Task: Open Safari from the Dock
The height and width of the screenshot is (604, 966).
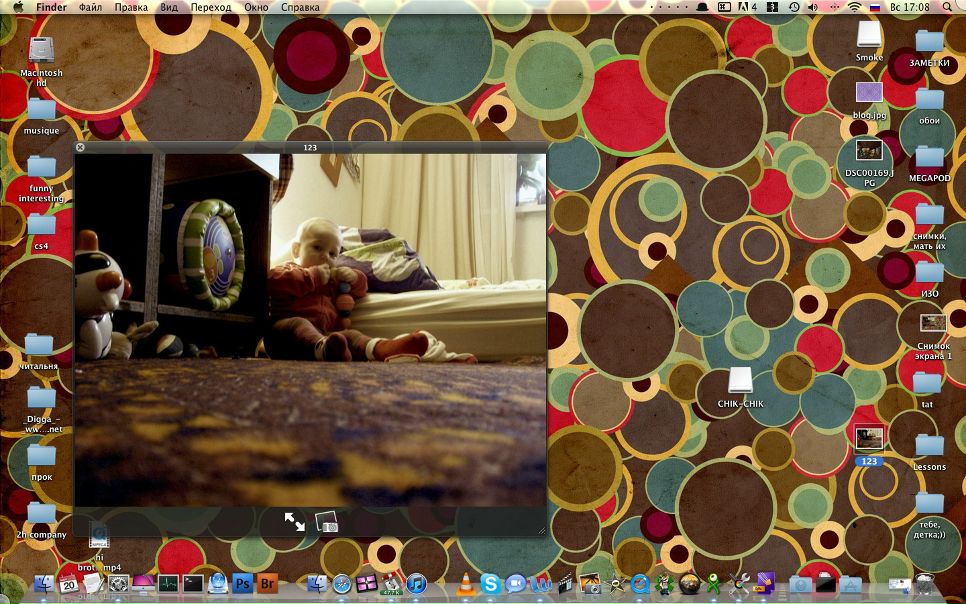Action: (x=342, y=584)
